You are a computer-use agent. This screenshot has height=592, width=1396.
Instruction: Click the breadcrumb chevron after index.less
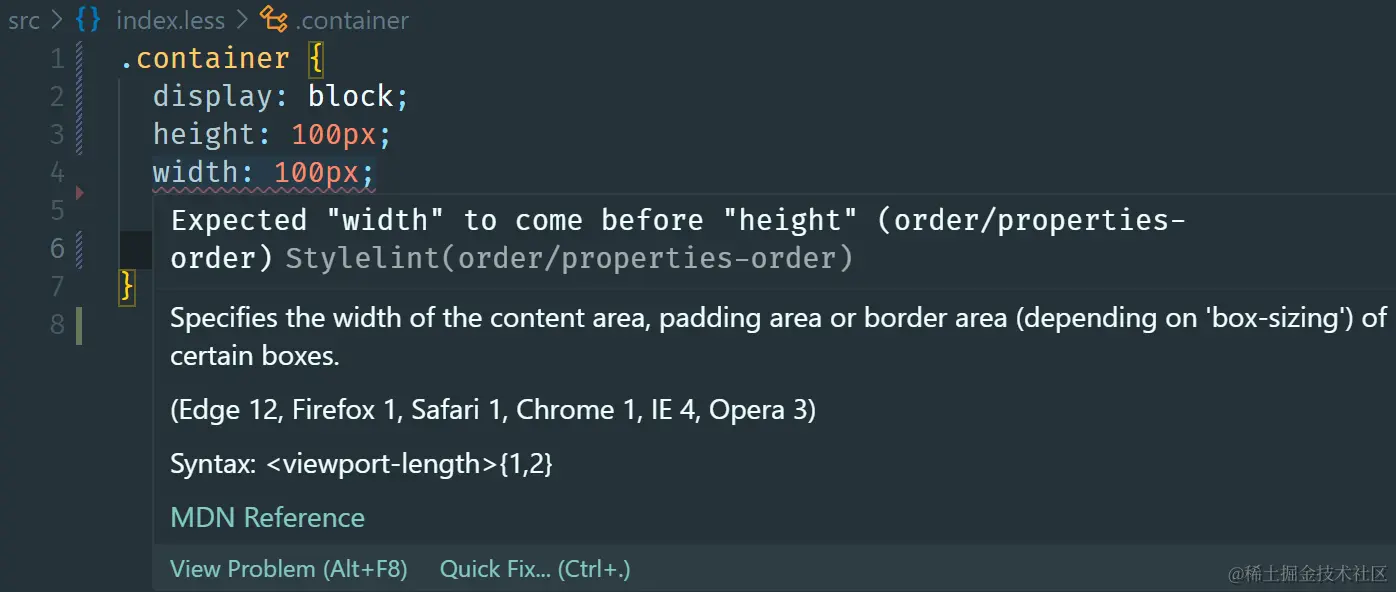click(x=242, y=20)
